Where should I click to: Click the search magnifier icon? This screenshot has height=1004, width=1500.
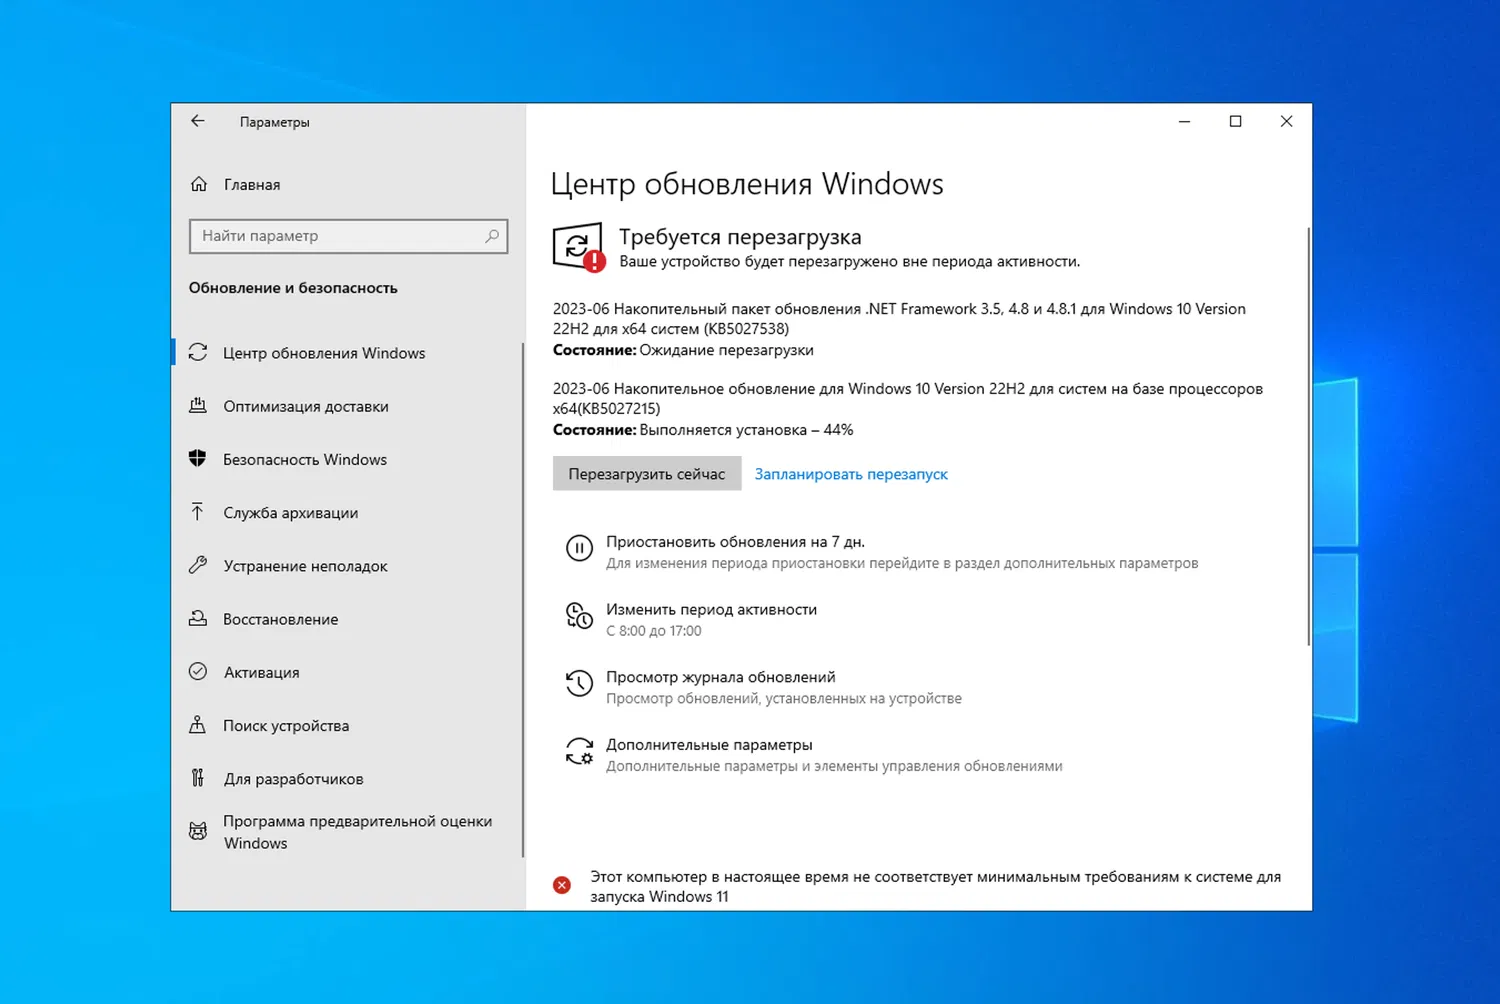pos(492,236)
